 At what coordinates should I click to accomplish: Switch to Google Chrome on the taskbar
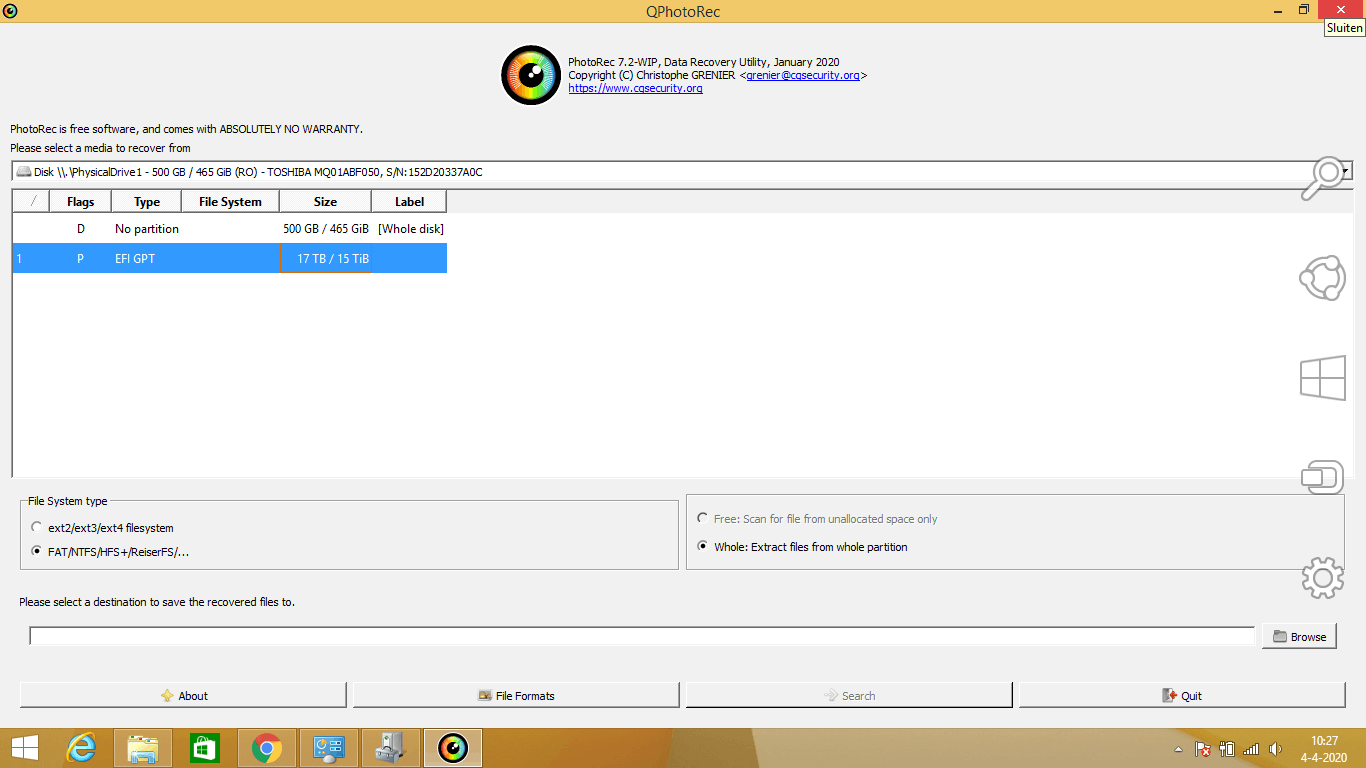266,748
